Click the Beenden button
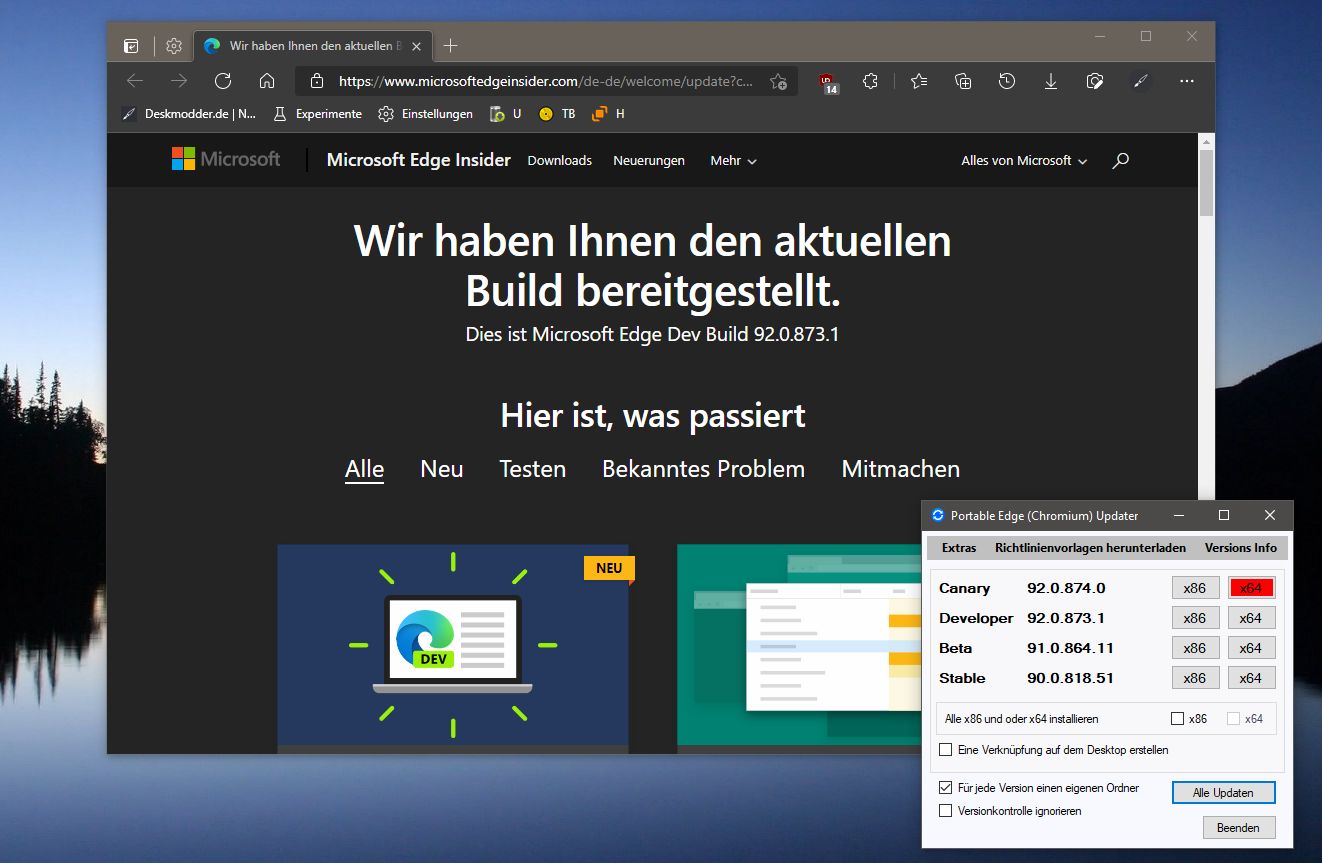 point(1238,828)
